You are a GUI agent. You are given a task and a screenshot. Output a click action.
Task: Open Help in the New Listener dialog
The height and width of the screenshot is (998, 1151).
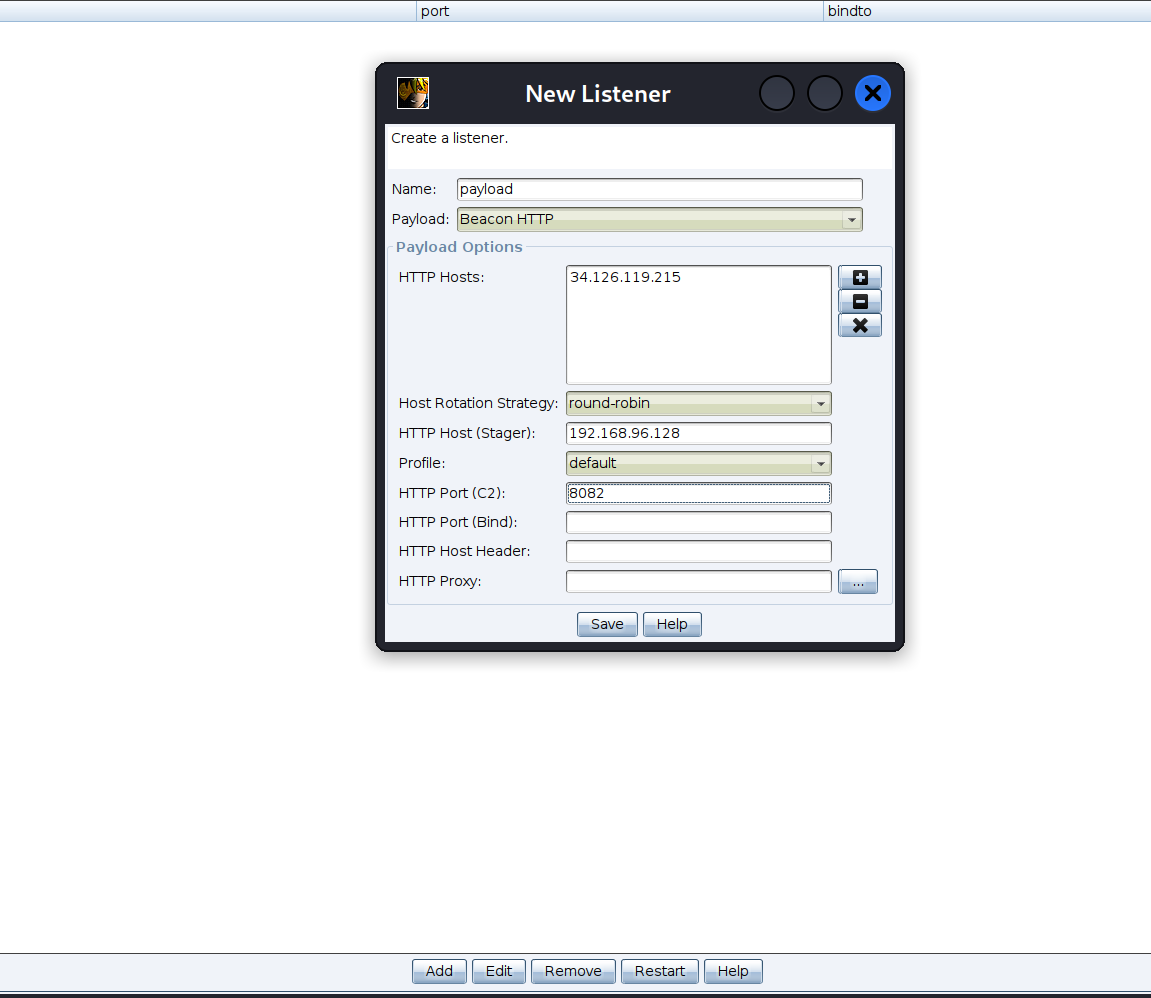(x=672, y=624)
